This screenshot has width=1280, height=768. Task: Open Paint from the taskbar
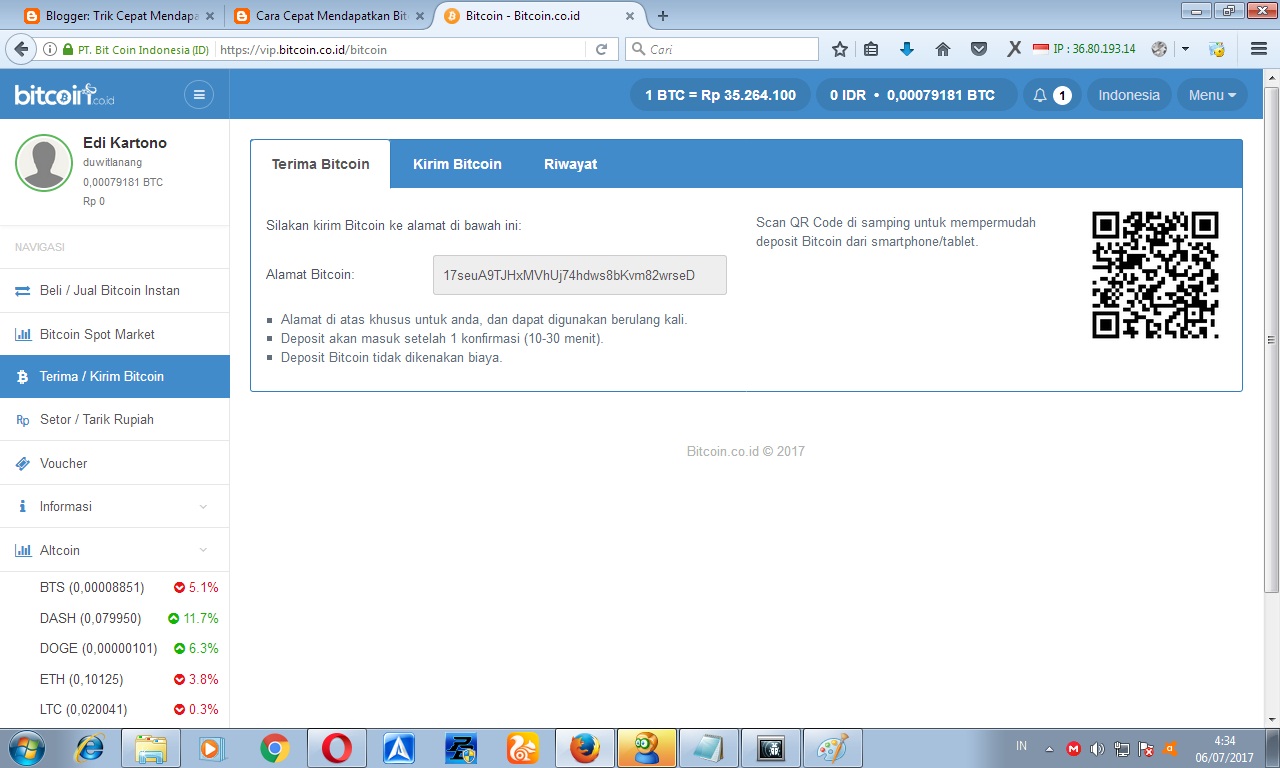click(832, 748)
